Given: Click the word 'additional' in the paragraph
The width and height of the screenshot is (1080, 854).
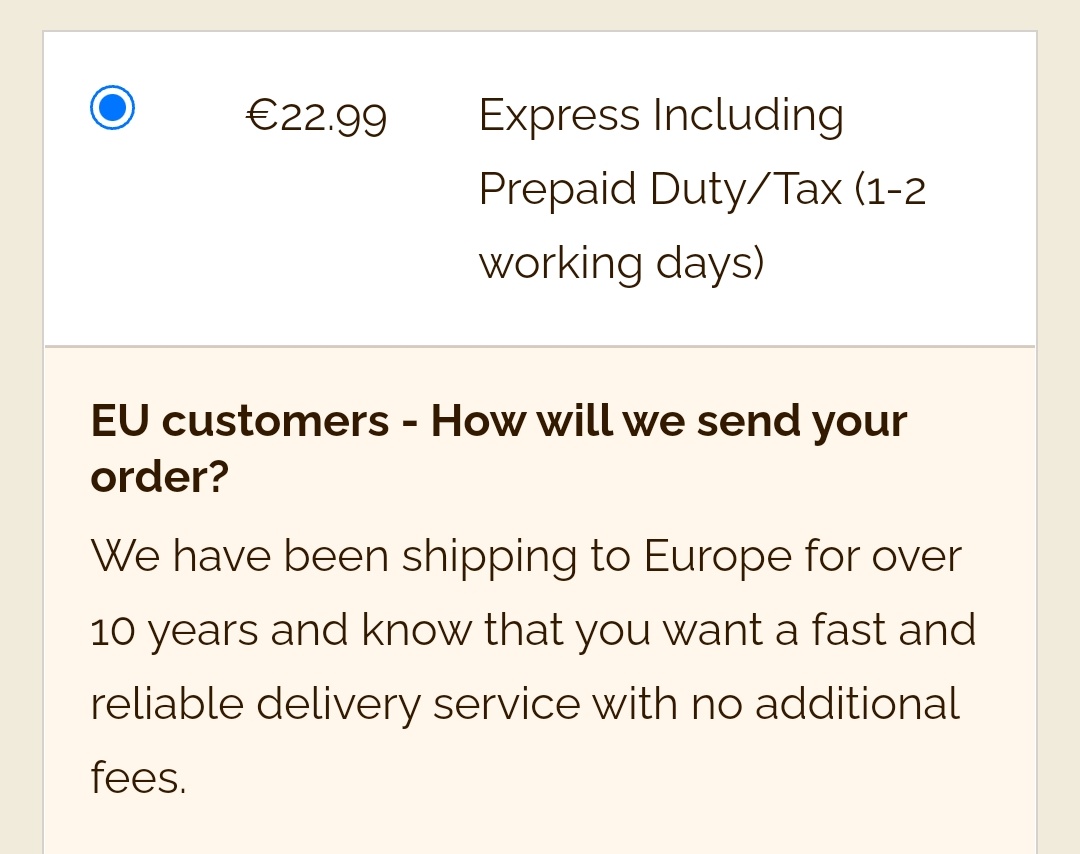Looking at the screenshot, I should (858, 704).
